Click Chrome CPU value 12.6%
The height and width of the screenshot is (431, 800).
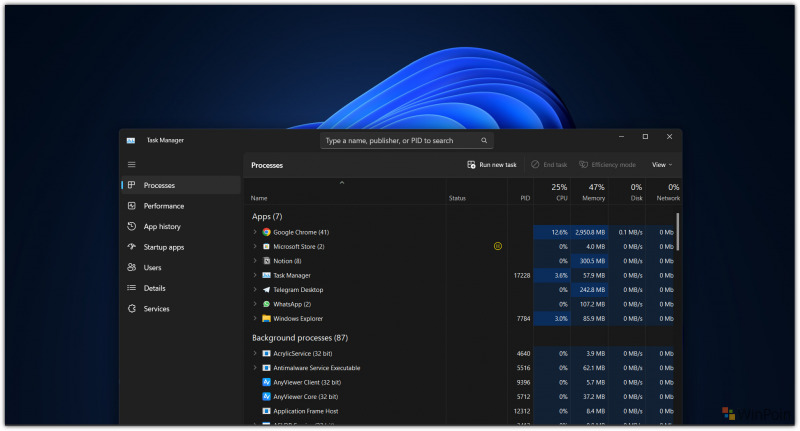pos(560,232)
